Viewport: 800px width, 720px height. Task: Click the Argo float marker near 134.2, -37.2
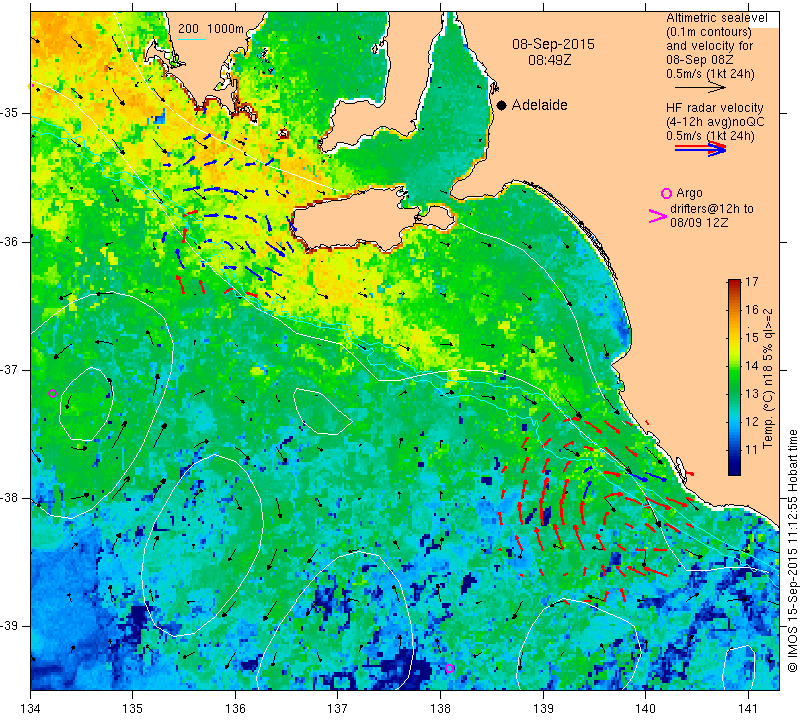click(52, 393)
